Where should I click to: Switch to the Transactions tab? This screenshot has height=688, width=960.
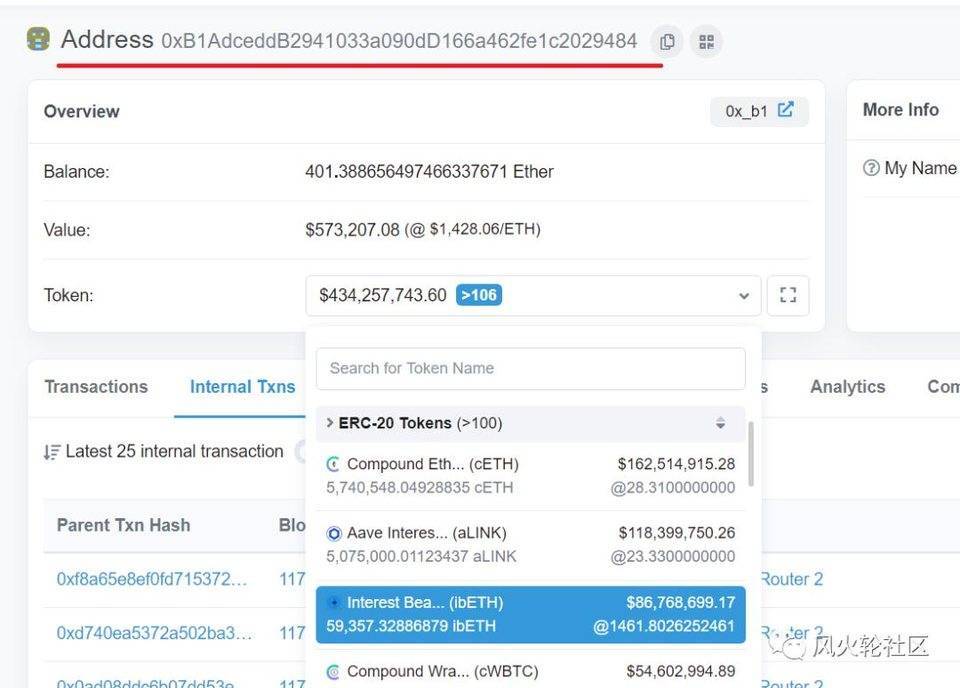(x=95, y=386)
